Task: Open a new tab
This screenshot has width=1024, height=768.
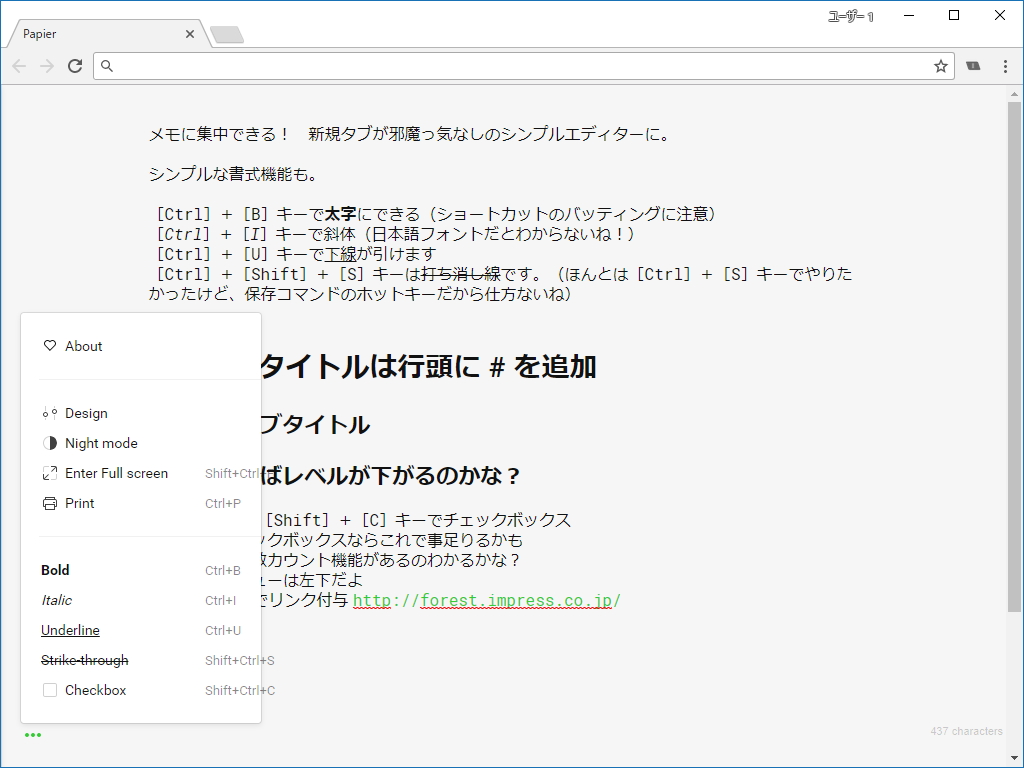Action: point(227,35)
